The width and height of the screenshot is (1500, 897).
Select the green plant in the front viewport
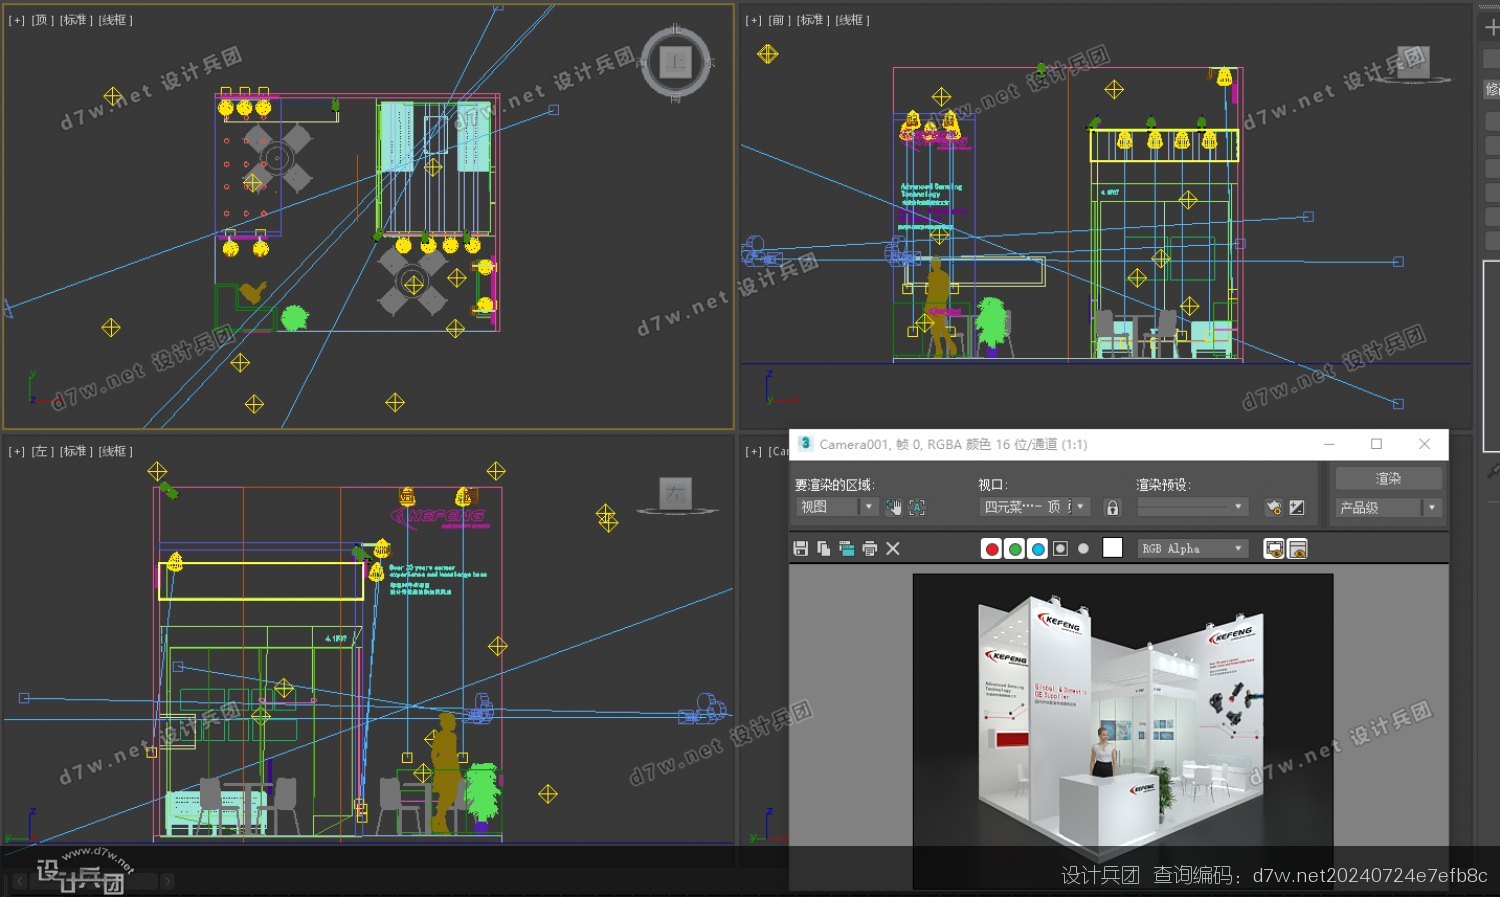(x=992, y=325)
